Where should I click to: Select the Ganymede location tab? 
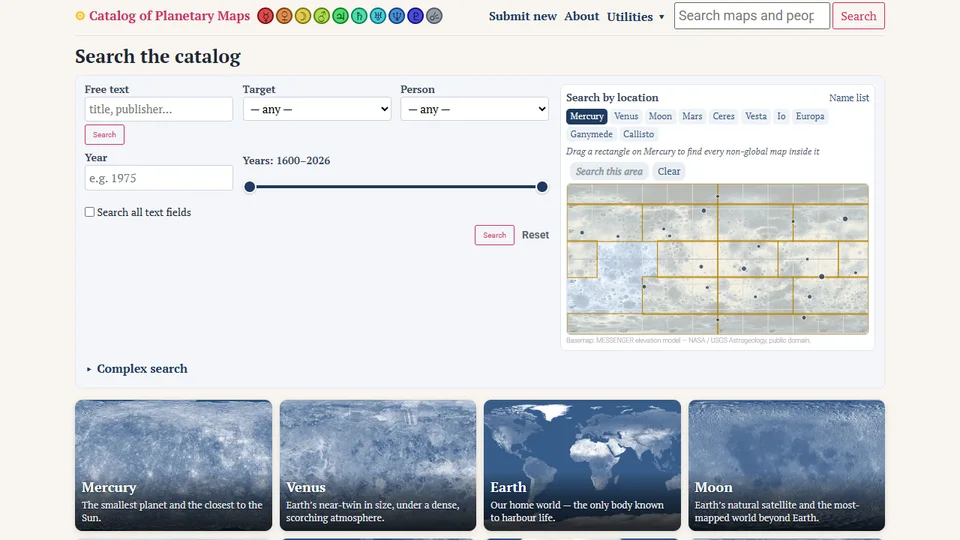(x=591, y=134)
